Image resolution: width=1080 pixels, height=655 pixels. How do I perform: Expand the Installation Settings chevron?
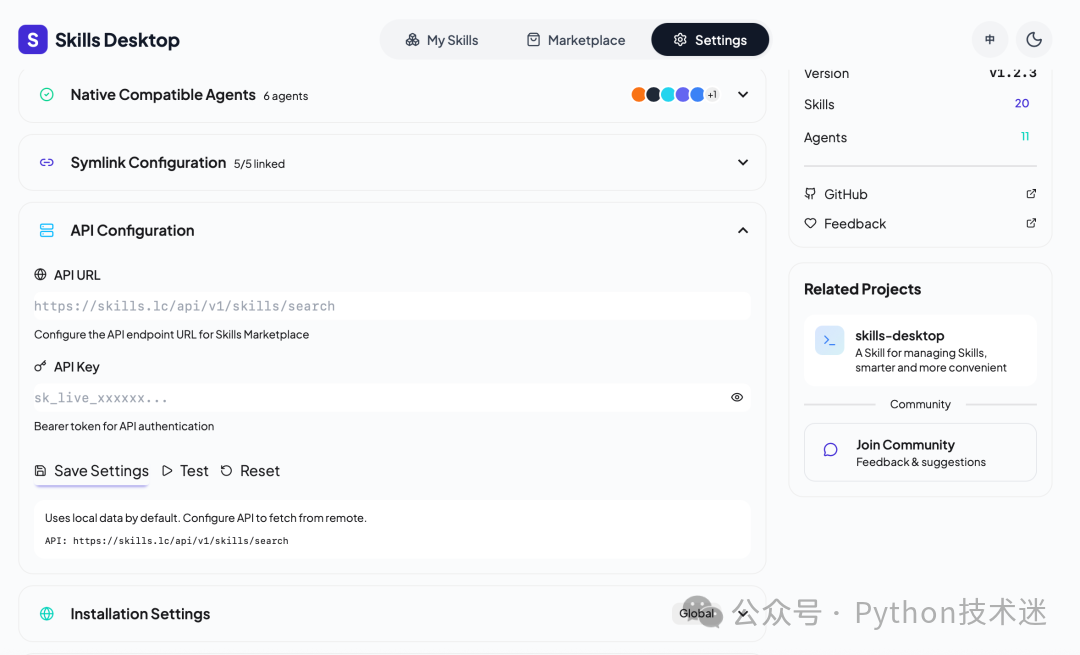click(x=742, y=614)
